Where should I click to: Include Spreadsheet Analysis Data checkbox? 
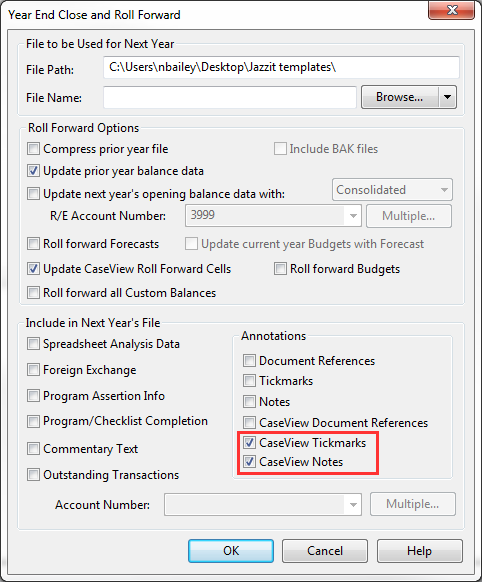pos(33,344)
